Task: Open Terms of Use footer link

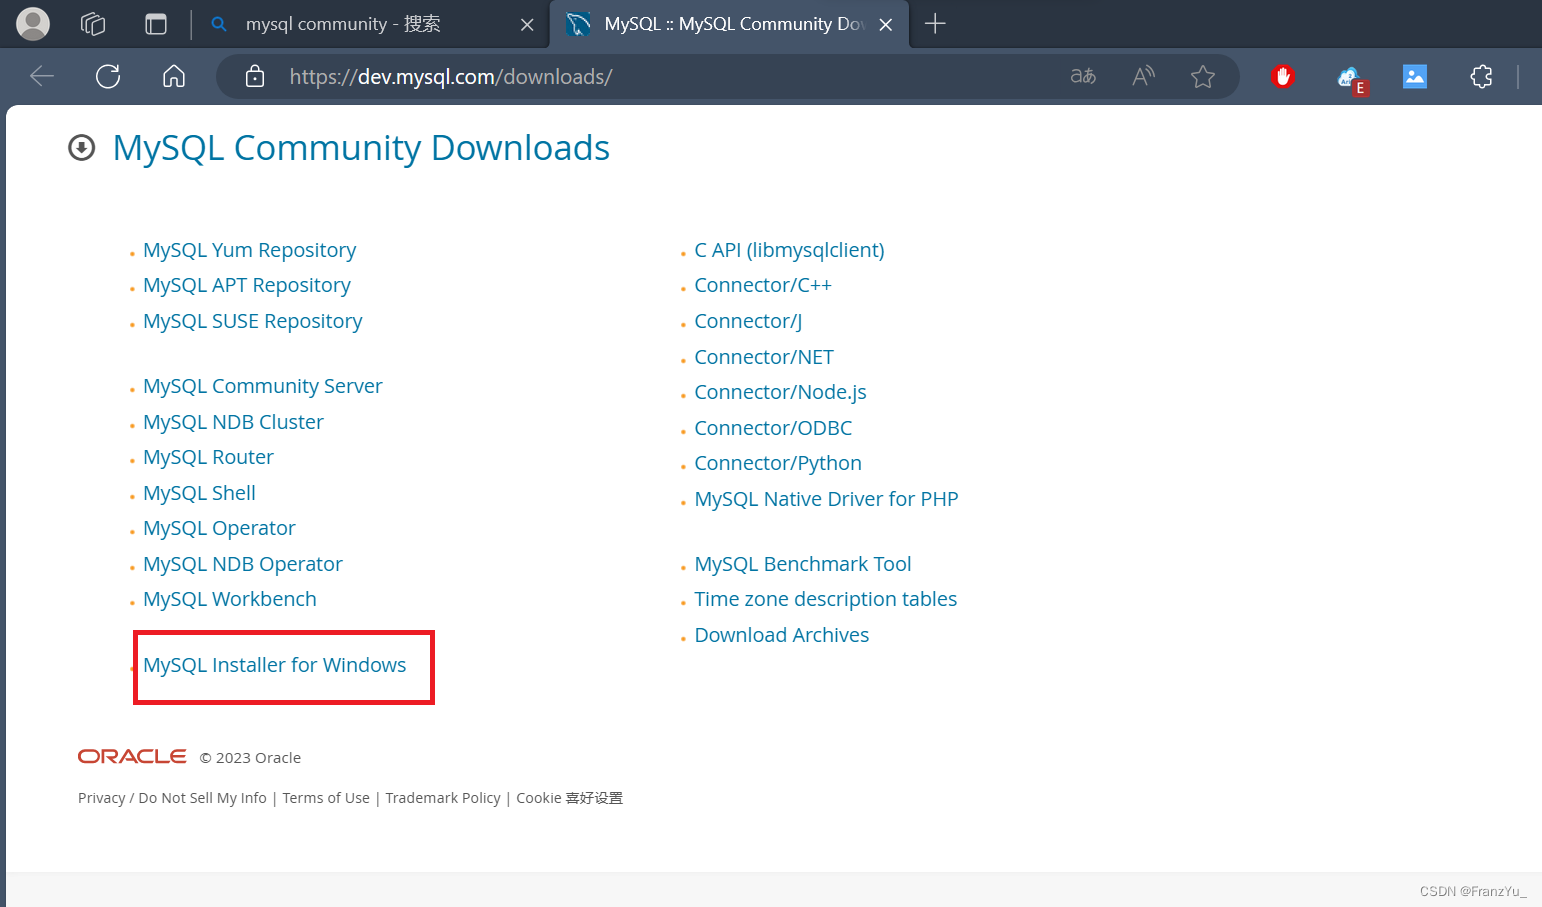Action: [326, 798]
